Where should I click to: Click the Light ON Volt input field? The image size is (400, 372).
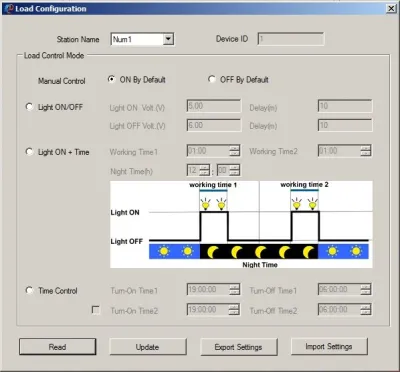(x=214, y=106)
